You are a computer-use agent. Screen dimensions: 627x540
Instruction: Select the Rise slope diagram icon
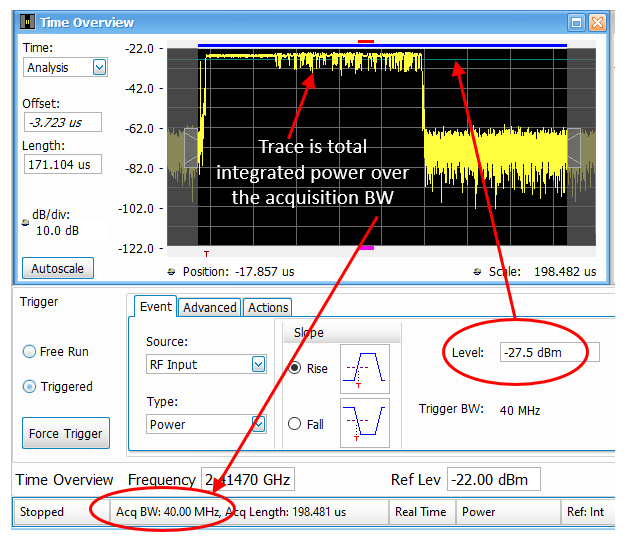pos(365,369)
